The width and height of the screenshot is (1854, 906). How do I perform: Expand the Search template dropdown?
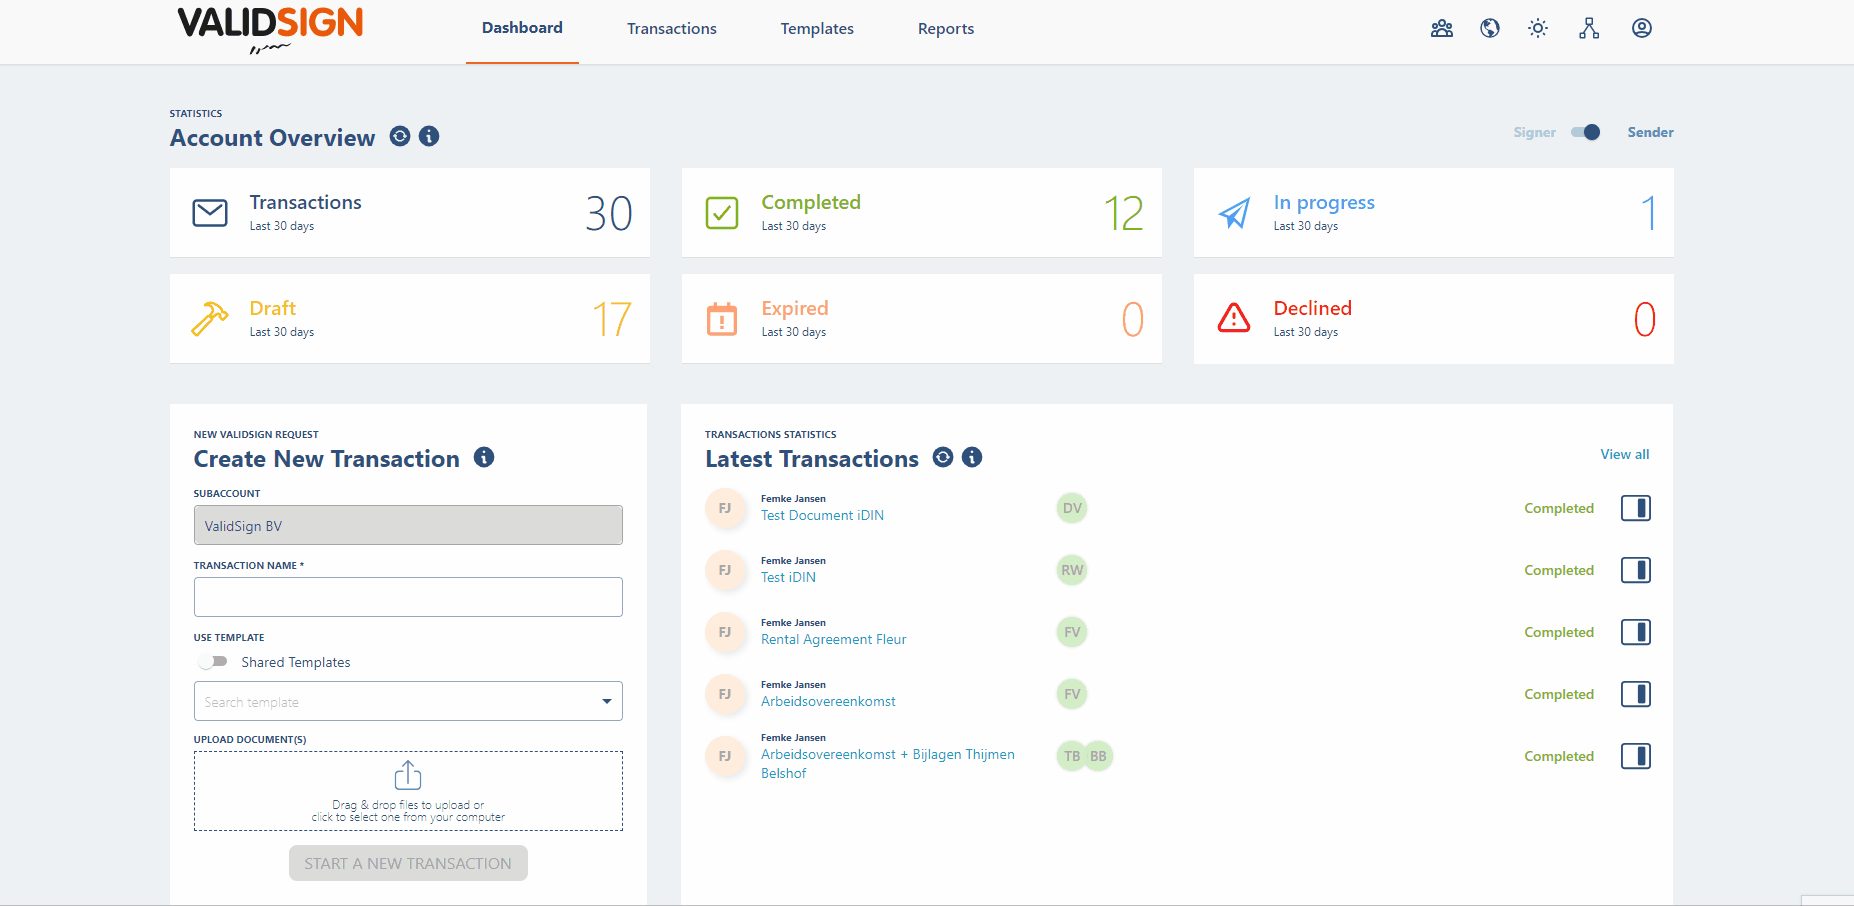pos(606,701)
